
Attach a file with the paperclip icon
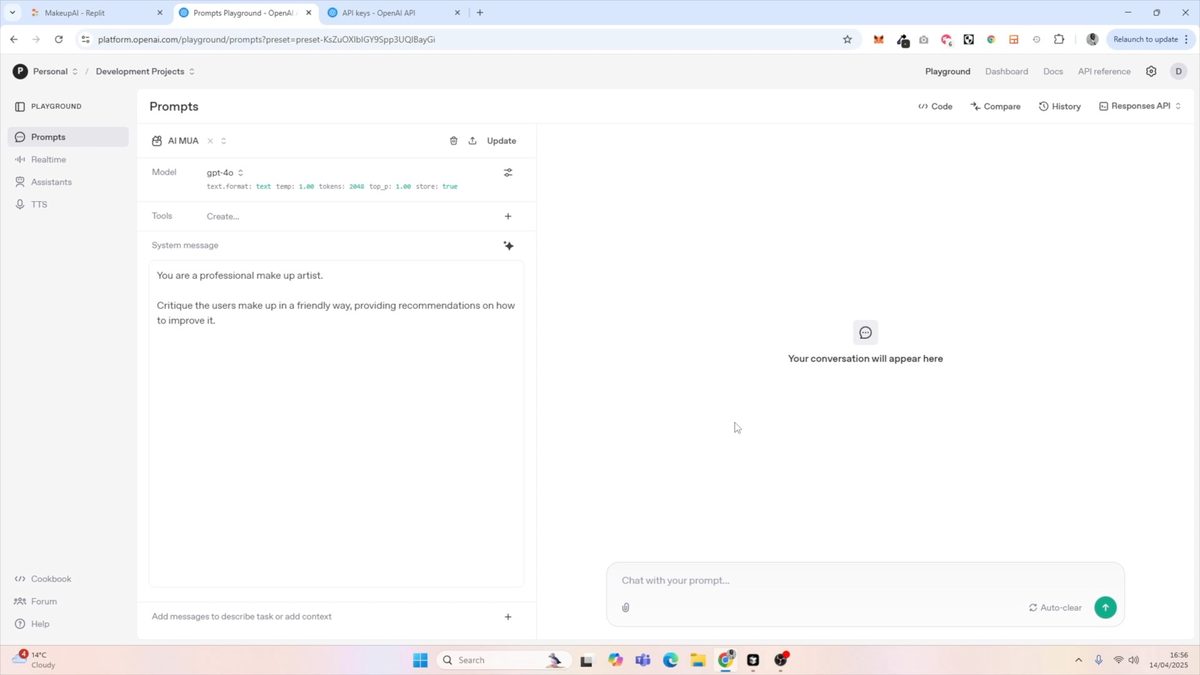pos(626,608)
